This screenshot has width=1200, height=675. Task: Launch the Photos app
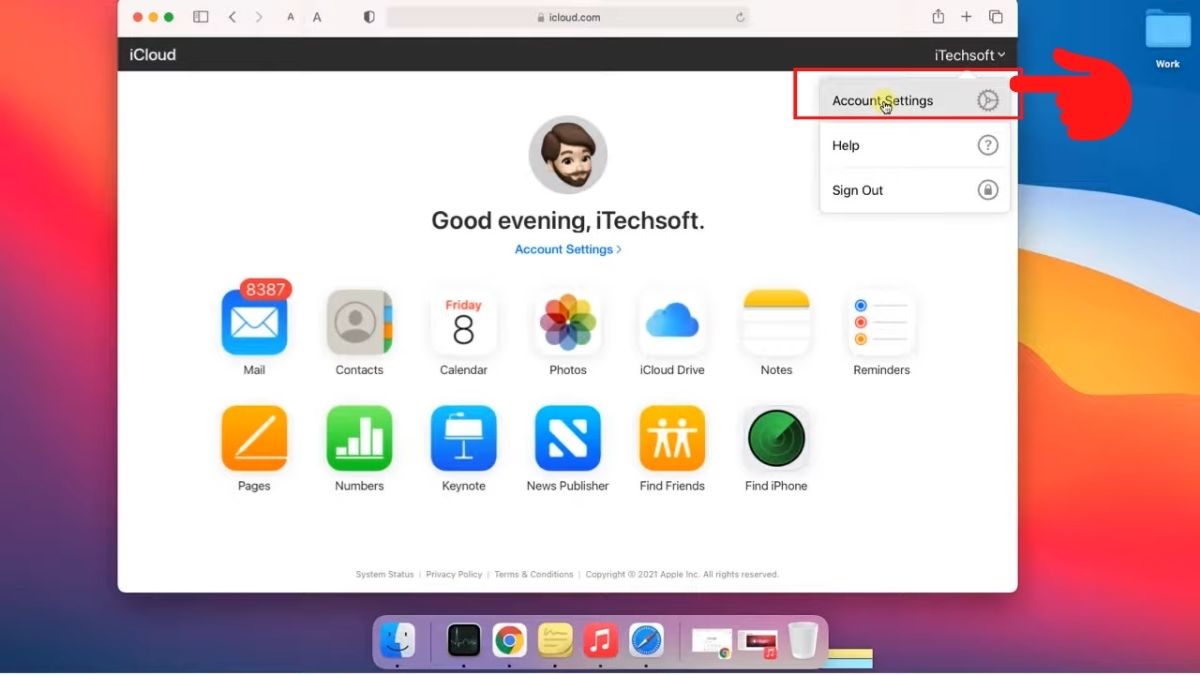point(568,322)
